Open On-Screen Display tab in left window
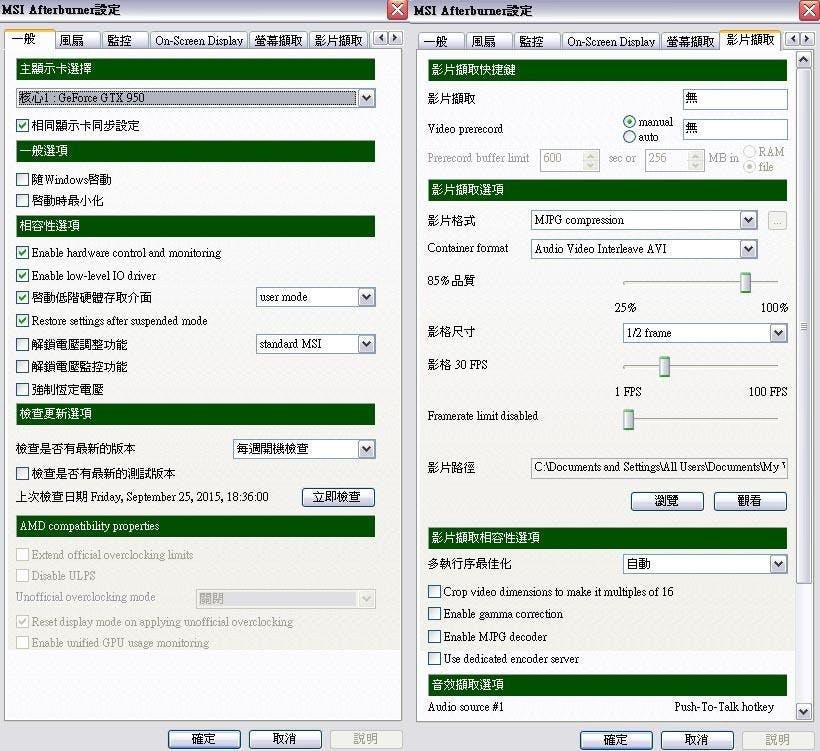The width and height of the screenshot is (820, 751). [199, 41]
